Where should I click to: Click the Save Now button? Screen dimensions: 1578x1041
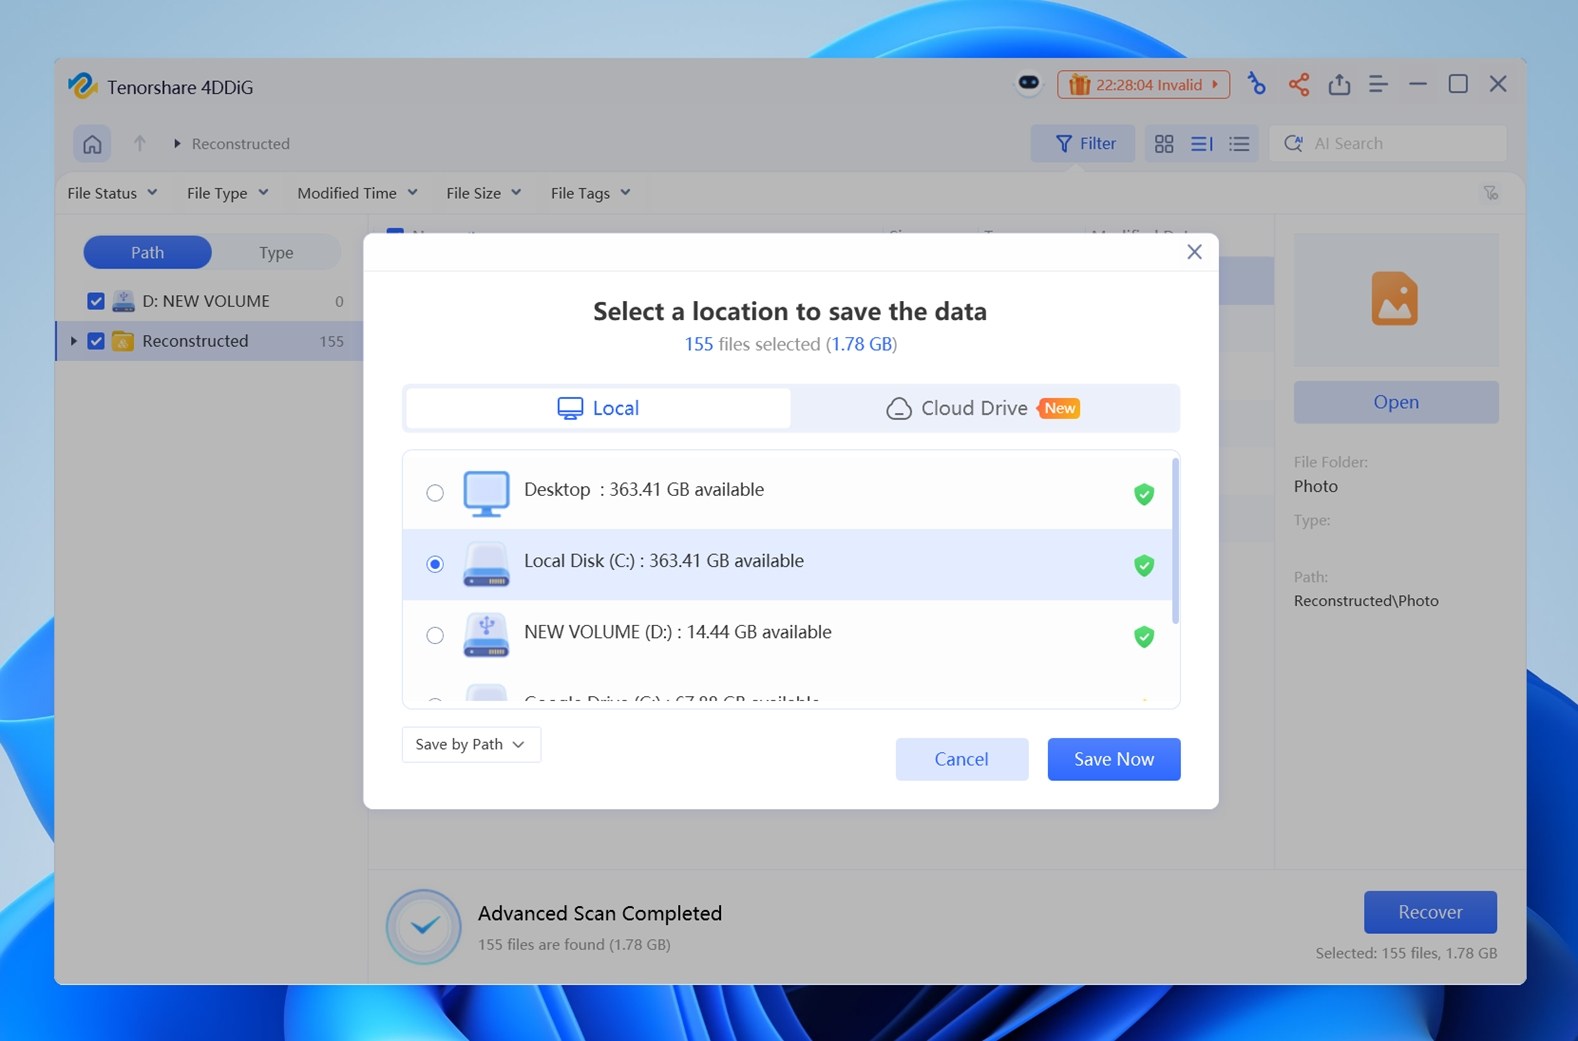1113,759
